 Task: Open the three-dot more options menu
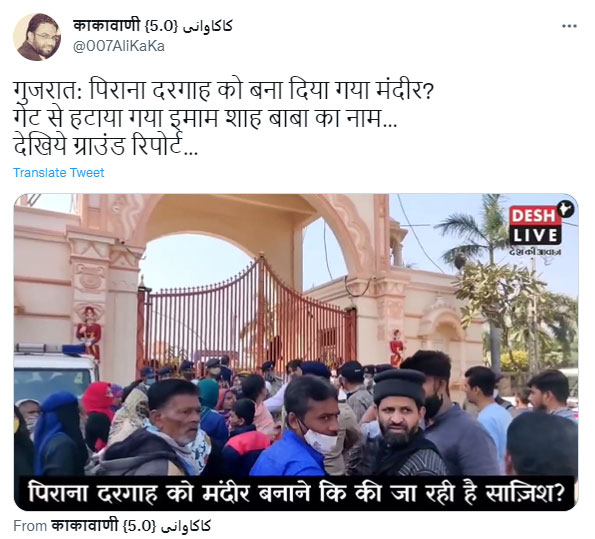[x=569, y=26]
